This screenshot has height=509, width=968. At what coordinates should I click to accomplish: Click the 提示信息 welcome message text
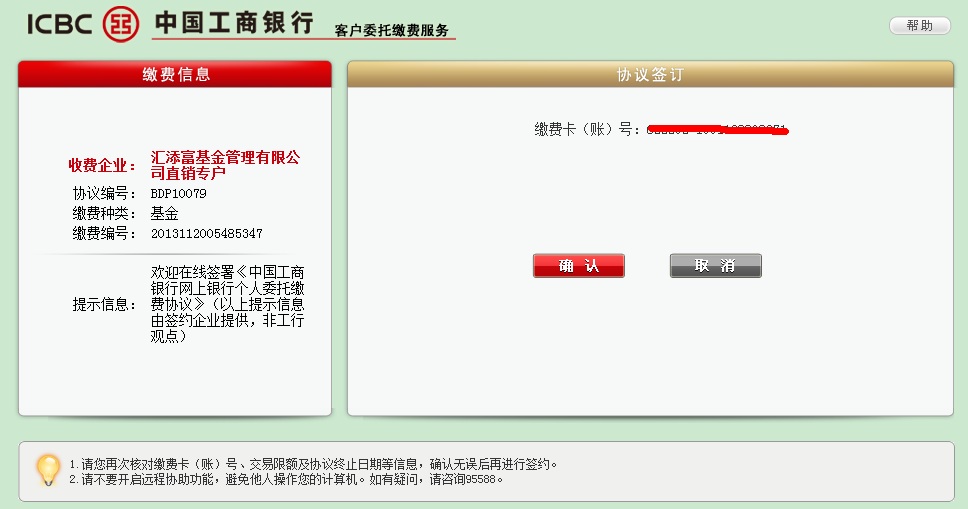pos(227,304)
